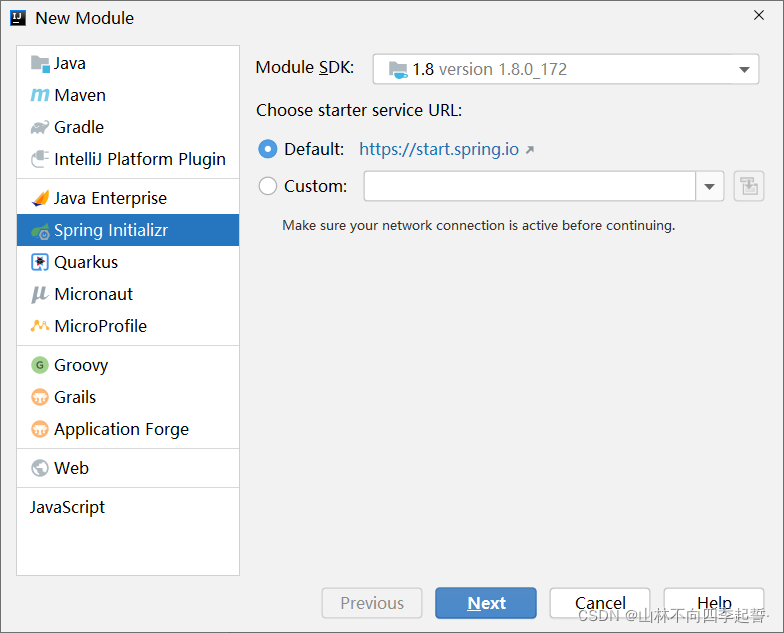Screen dimensions: 784x633
Task: Choose Java Enterprise module type
Action: (x=128, y=198)
